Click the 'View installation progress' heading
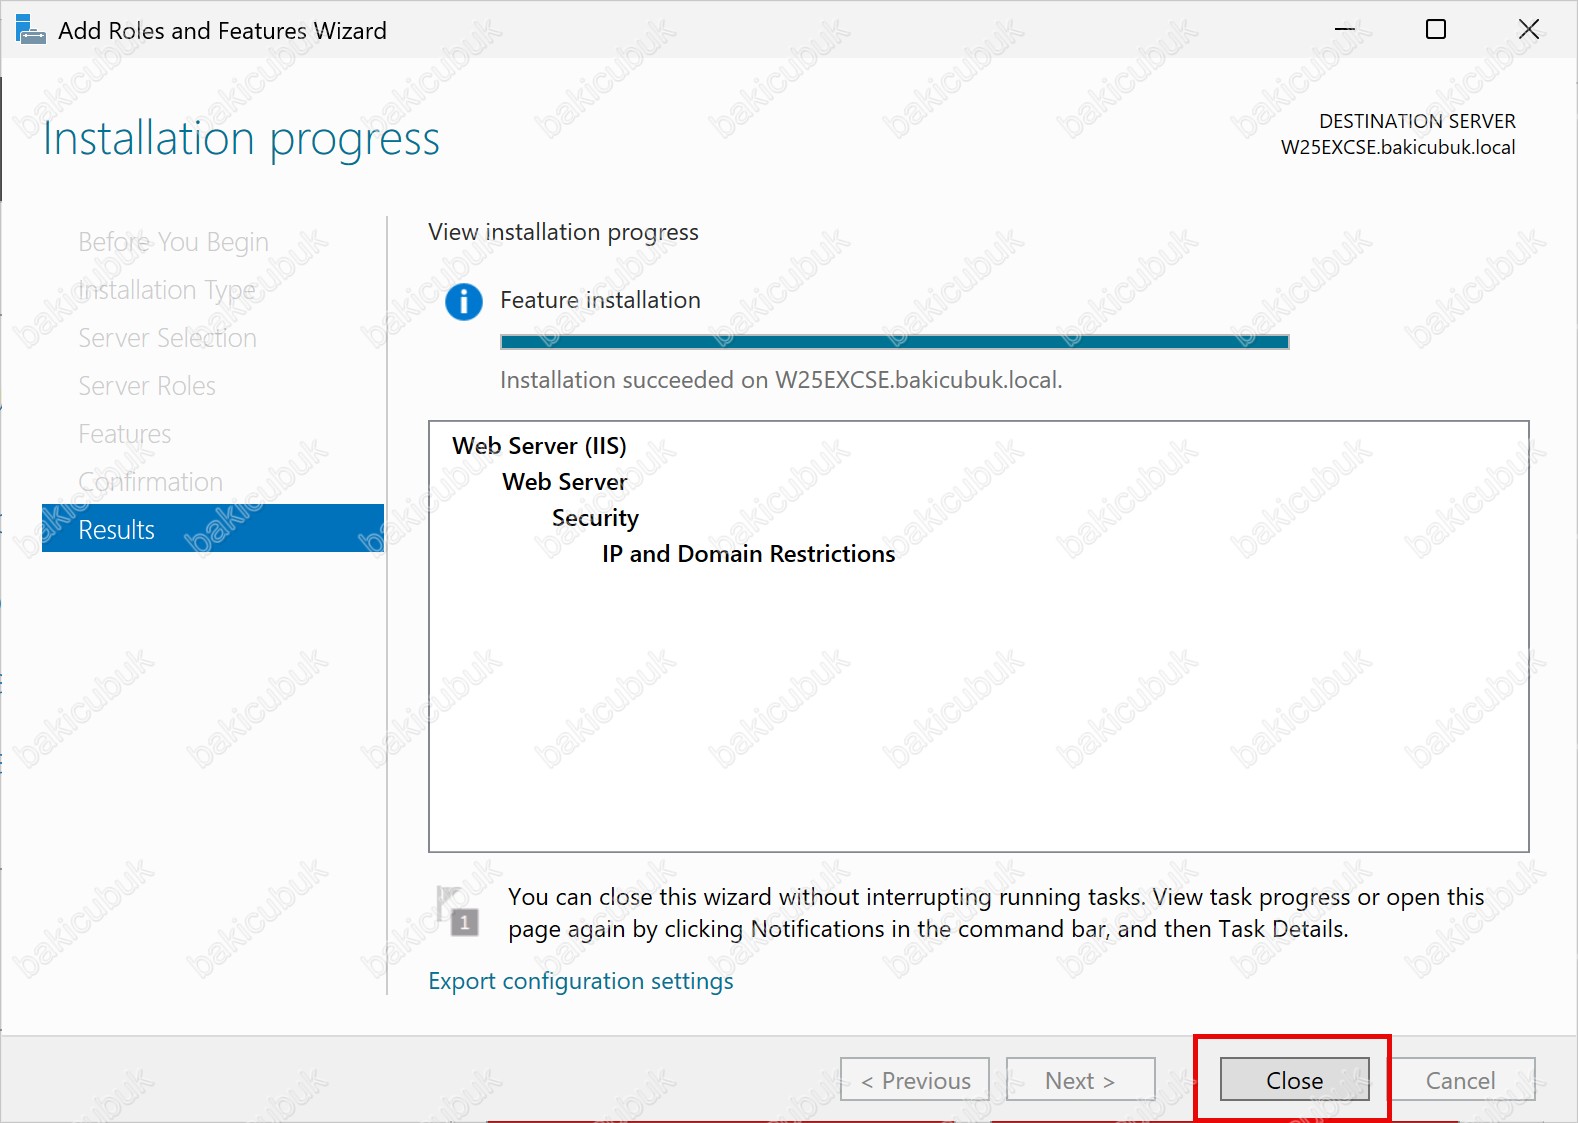Viewport: 1578px width, 1123px height. tap(563, 232)
